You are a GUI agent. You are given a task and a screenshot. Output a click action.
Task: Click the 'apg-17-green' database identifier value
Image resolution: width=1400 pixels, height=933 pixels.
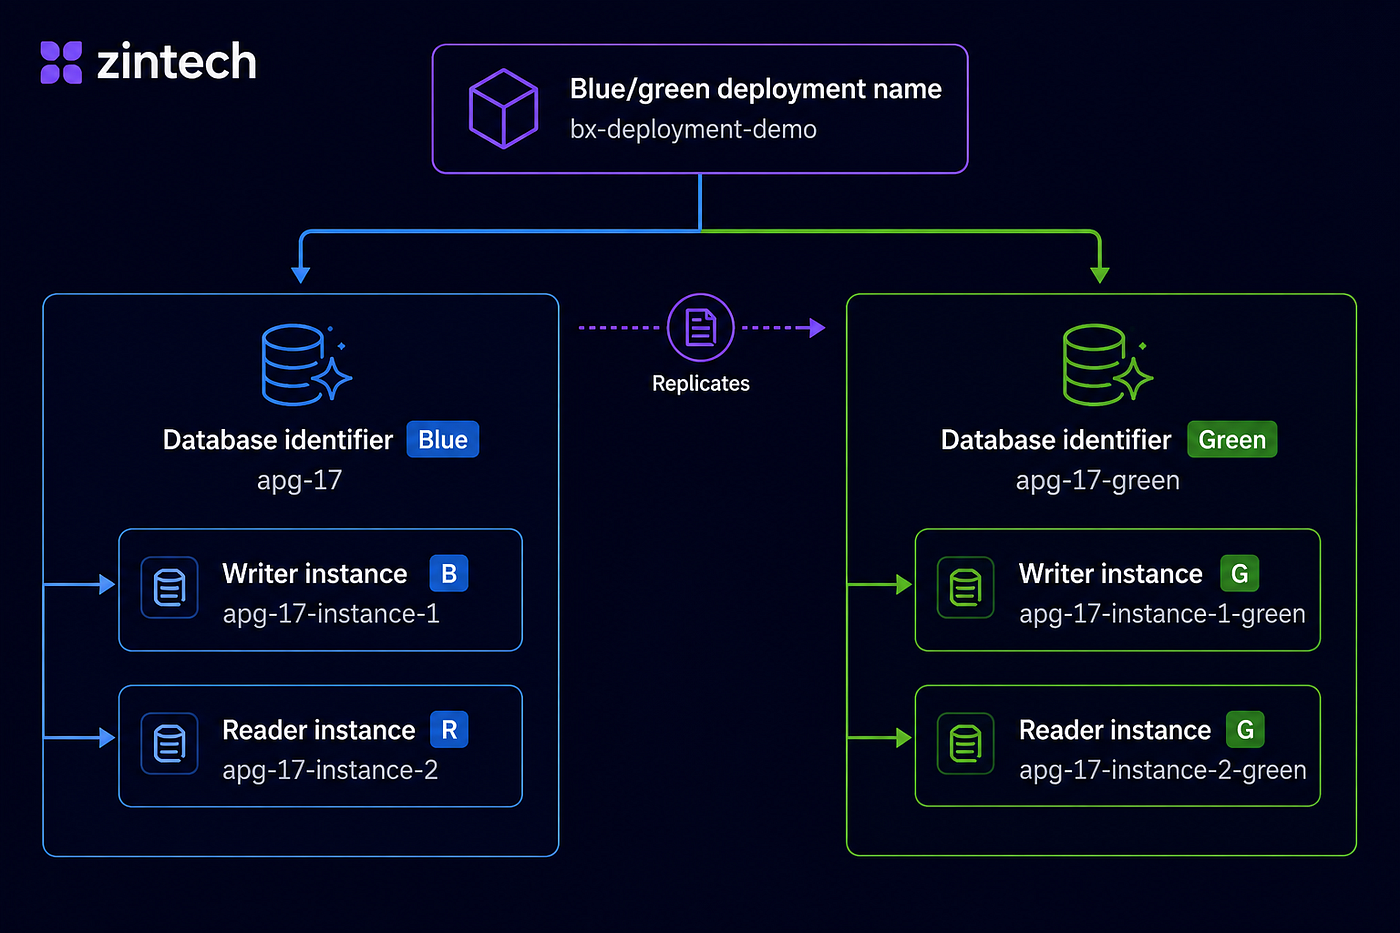[x=1098, y=481]
